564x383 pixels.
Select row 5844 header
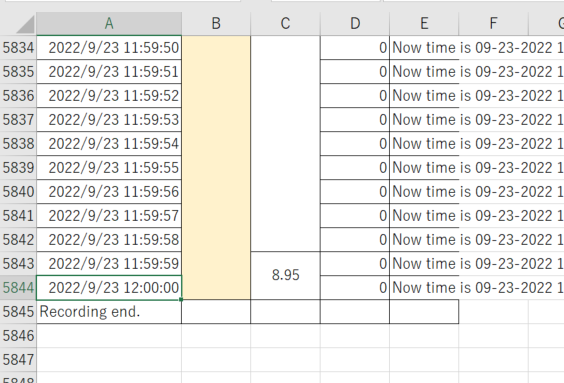pyautogui.click(x=18, y=288)
